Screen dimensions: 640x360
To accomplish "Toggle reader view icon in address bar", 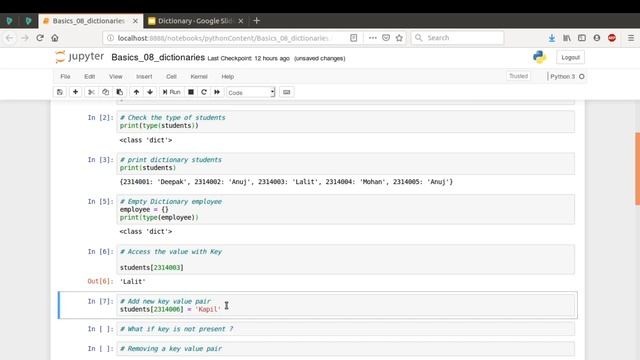I will (353, 38).
